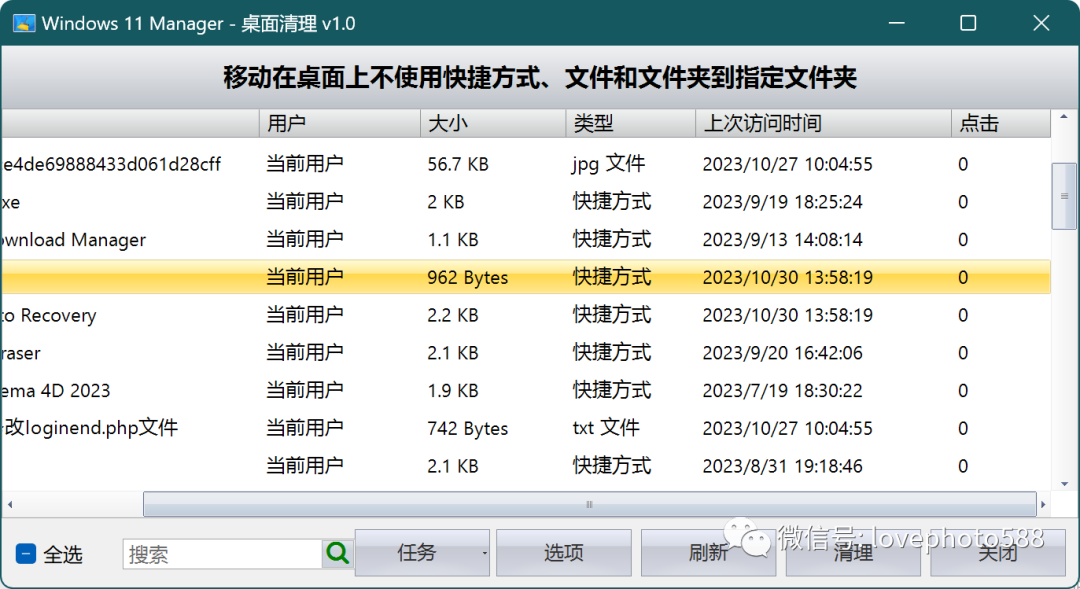Viewport: 1080px width, 589px height.
Task: Sort by the 大小 column header
Action: [x=493, y=123]
